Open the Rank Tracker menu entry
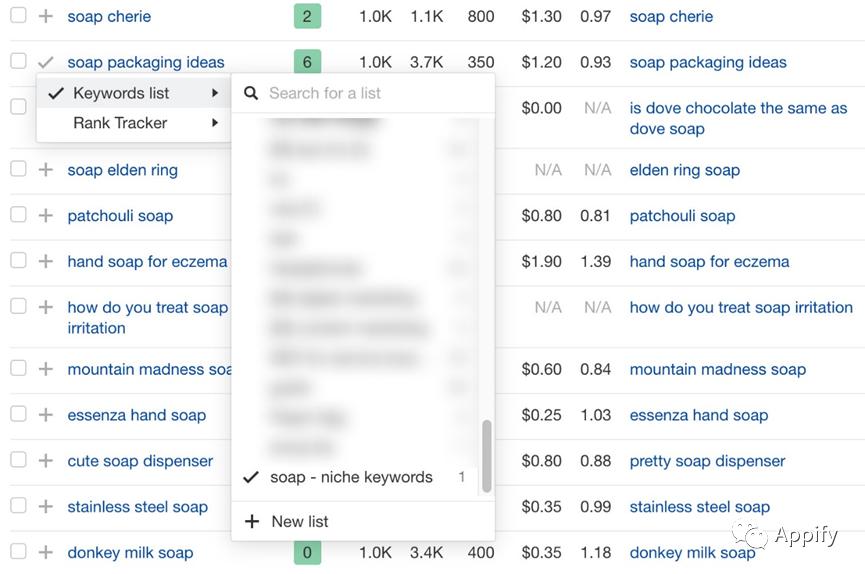Screen dimensions: 865x574 point(120,123)
